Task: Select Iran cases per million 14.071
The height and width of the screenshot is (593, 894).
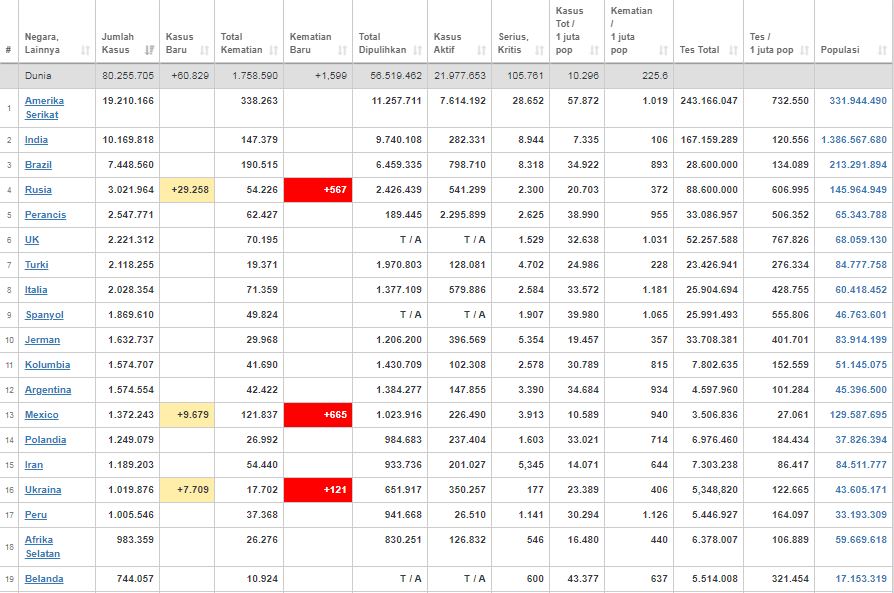Action: coord(583,465)
